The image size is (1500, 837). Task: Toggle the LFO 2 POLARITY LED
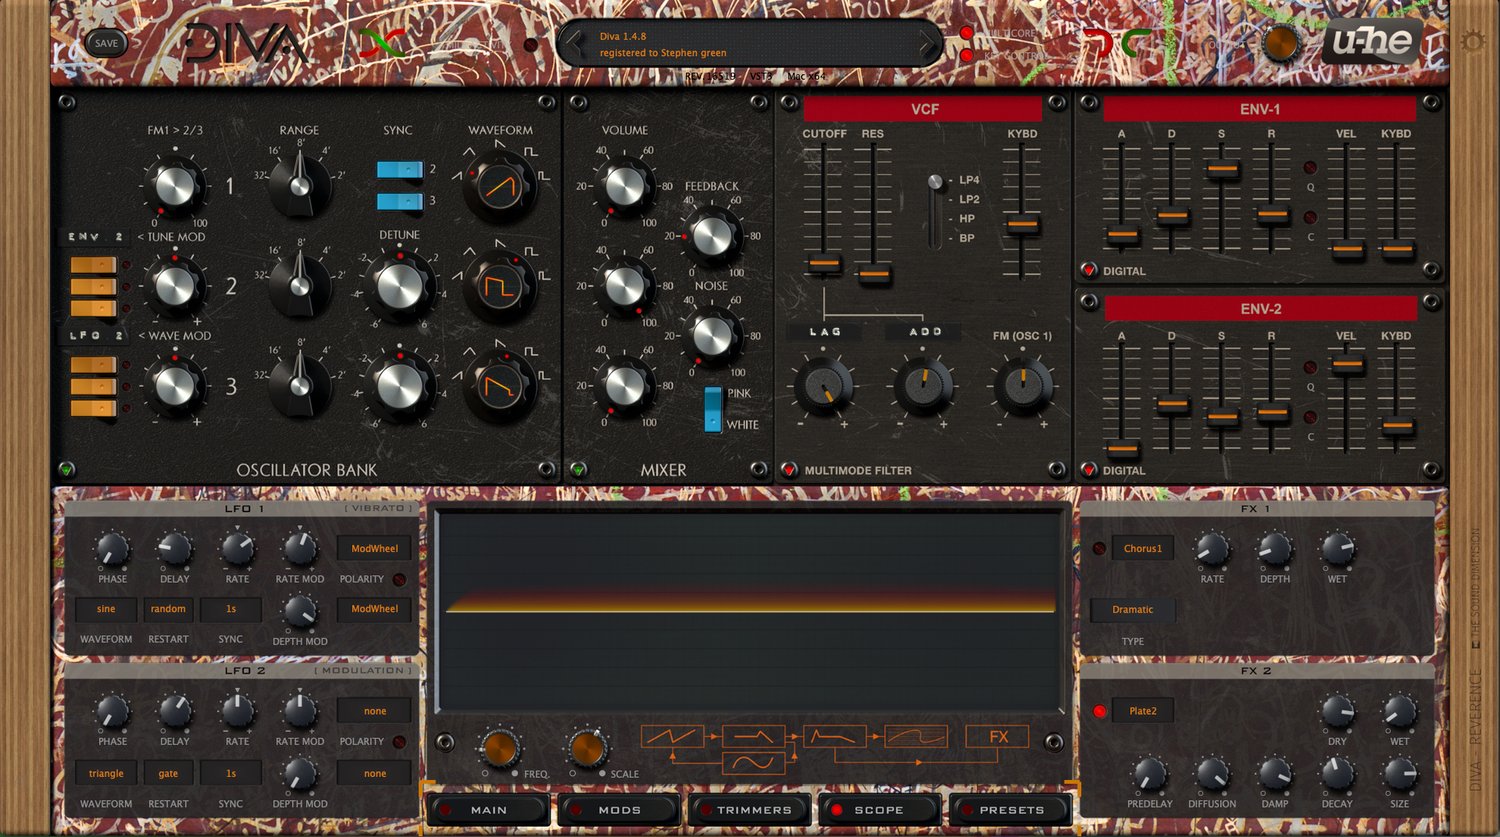click(399, 742)
